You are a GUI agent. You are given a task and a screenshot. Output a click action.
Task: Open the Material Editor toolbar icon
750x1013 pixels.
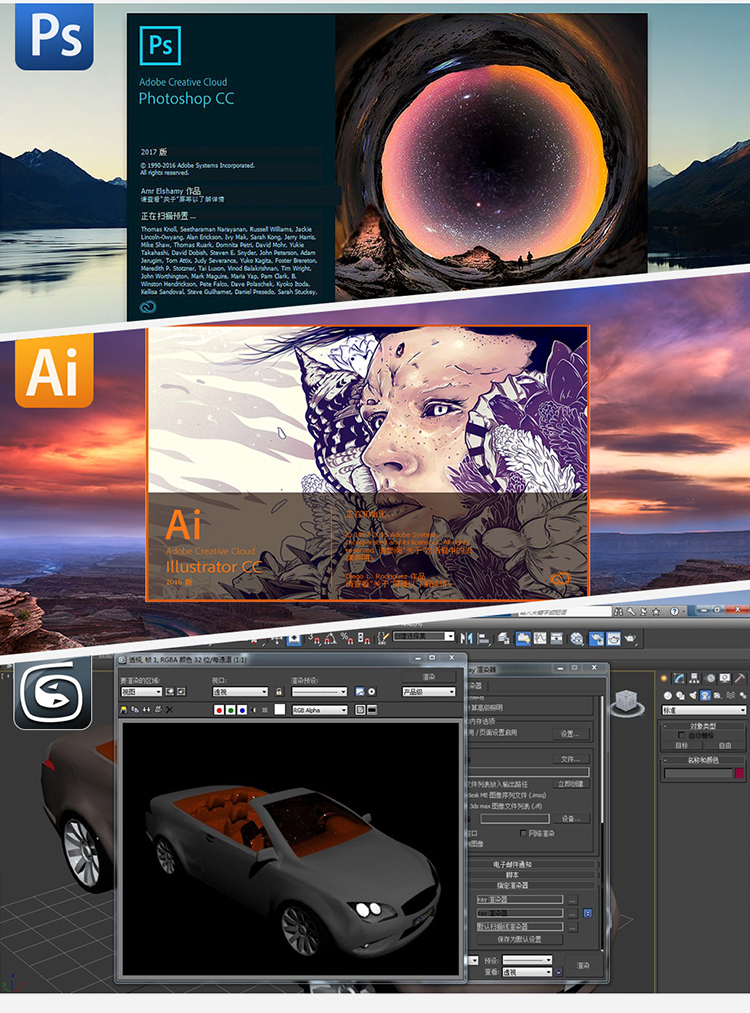click(x=577, y=638)
